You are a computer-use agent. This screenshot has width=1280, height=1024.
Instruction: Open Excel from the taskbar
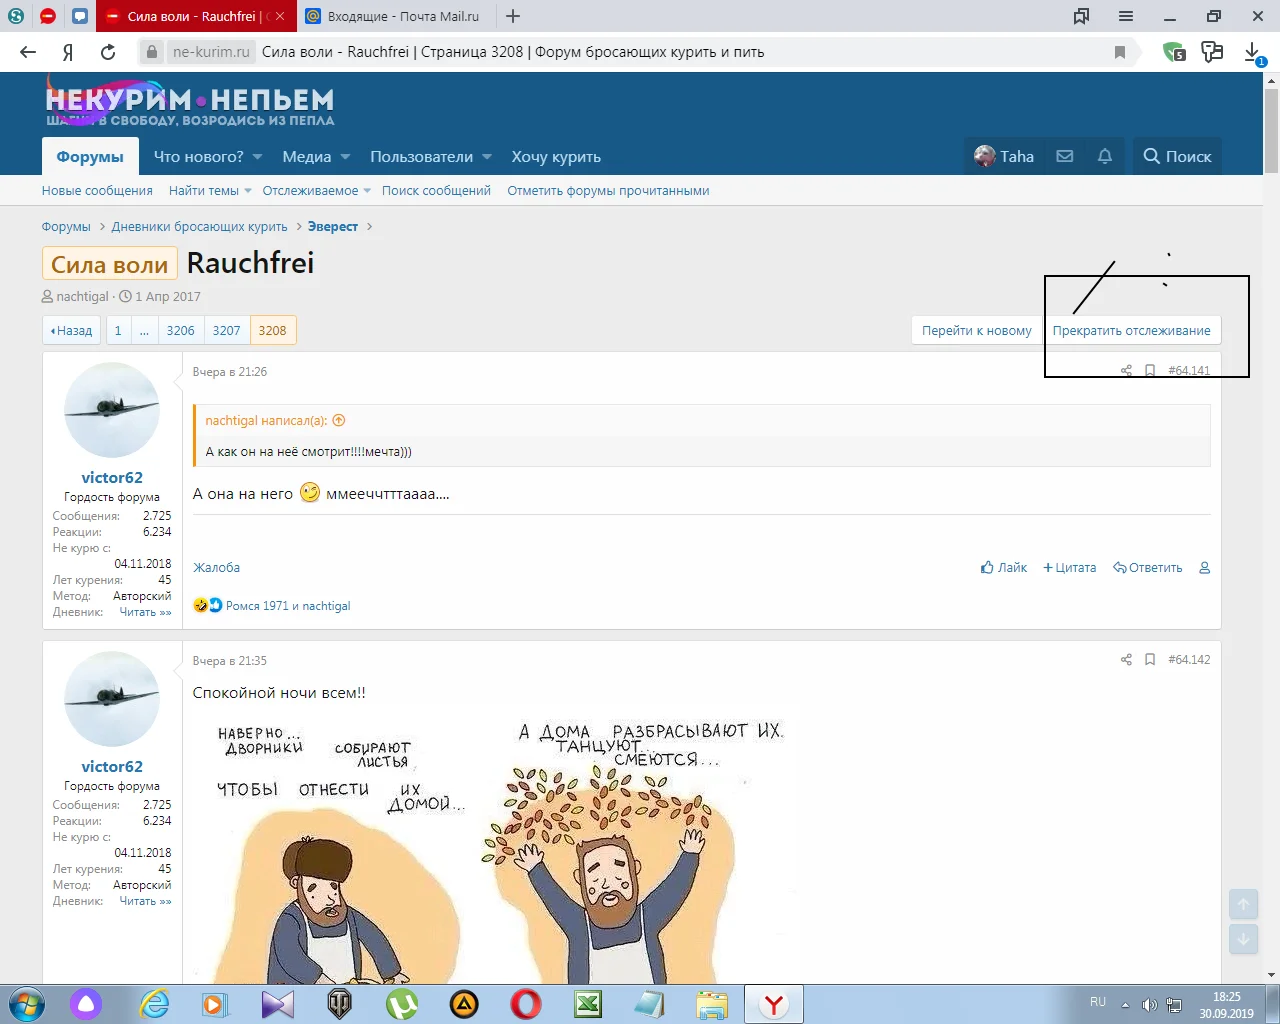[588, 1004]
